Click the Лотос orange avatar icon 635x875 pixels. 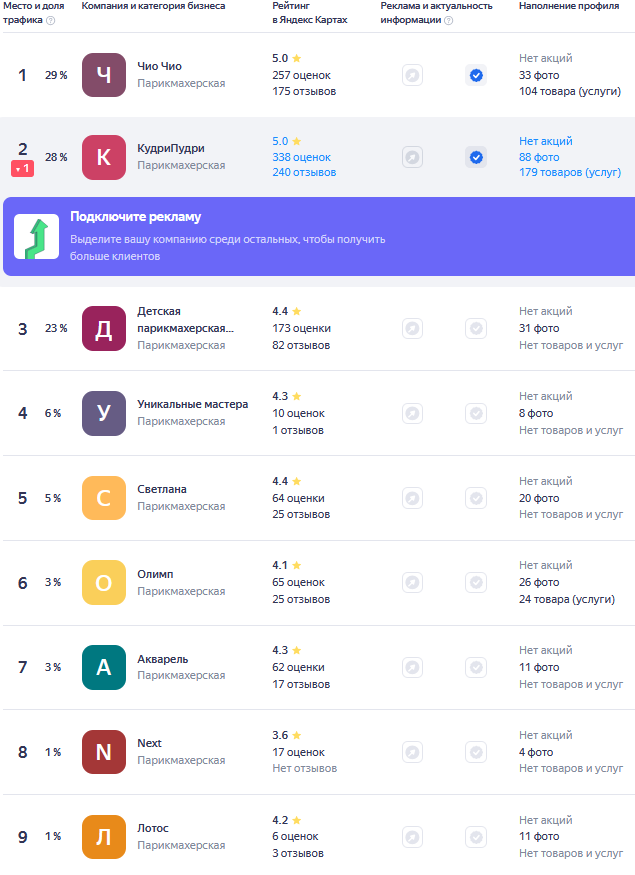[x=104, y=836]
